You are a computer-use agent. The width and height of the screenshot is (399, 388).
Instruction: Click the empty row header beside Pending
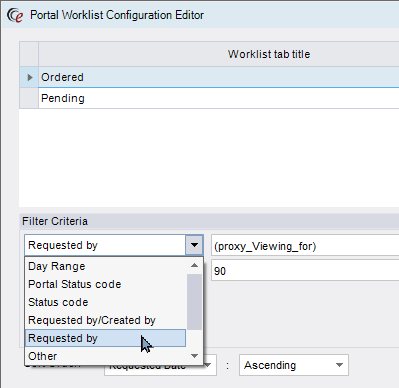pos(29,98)
